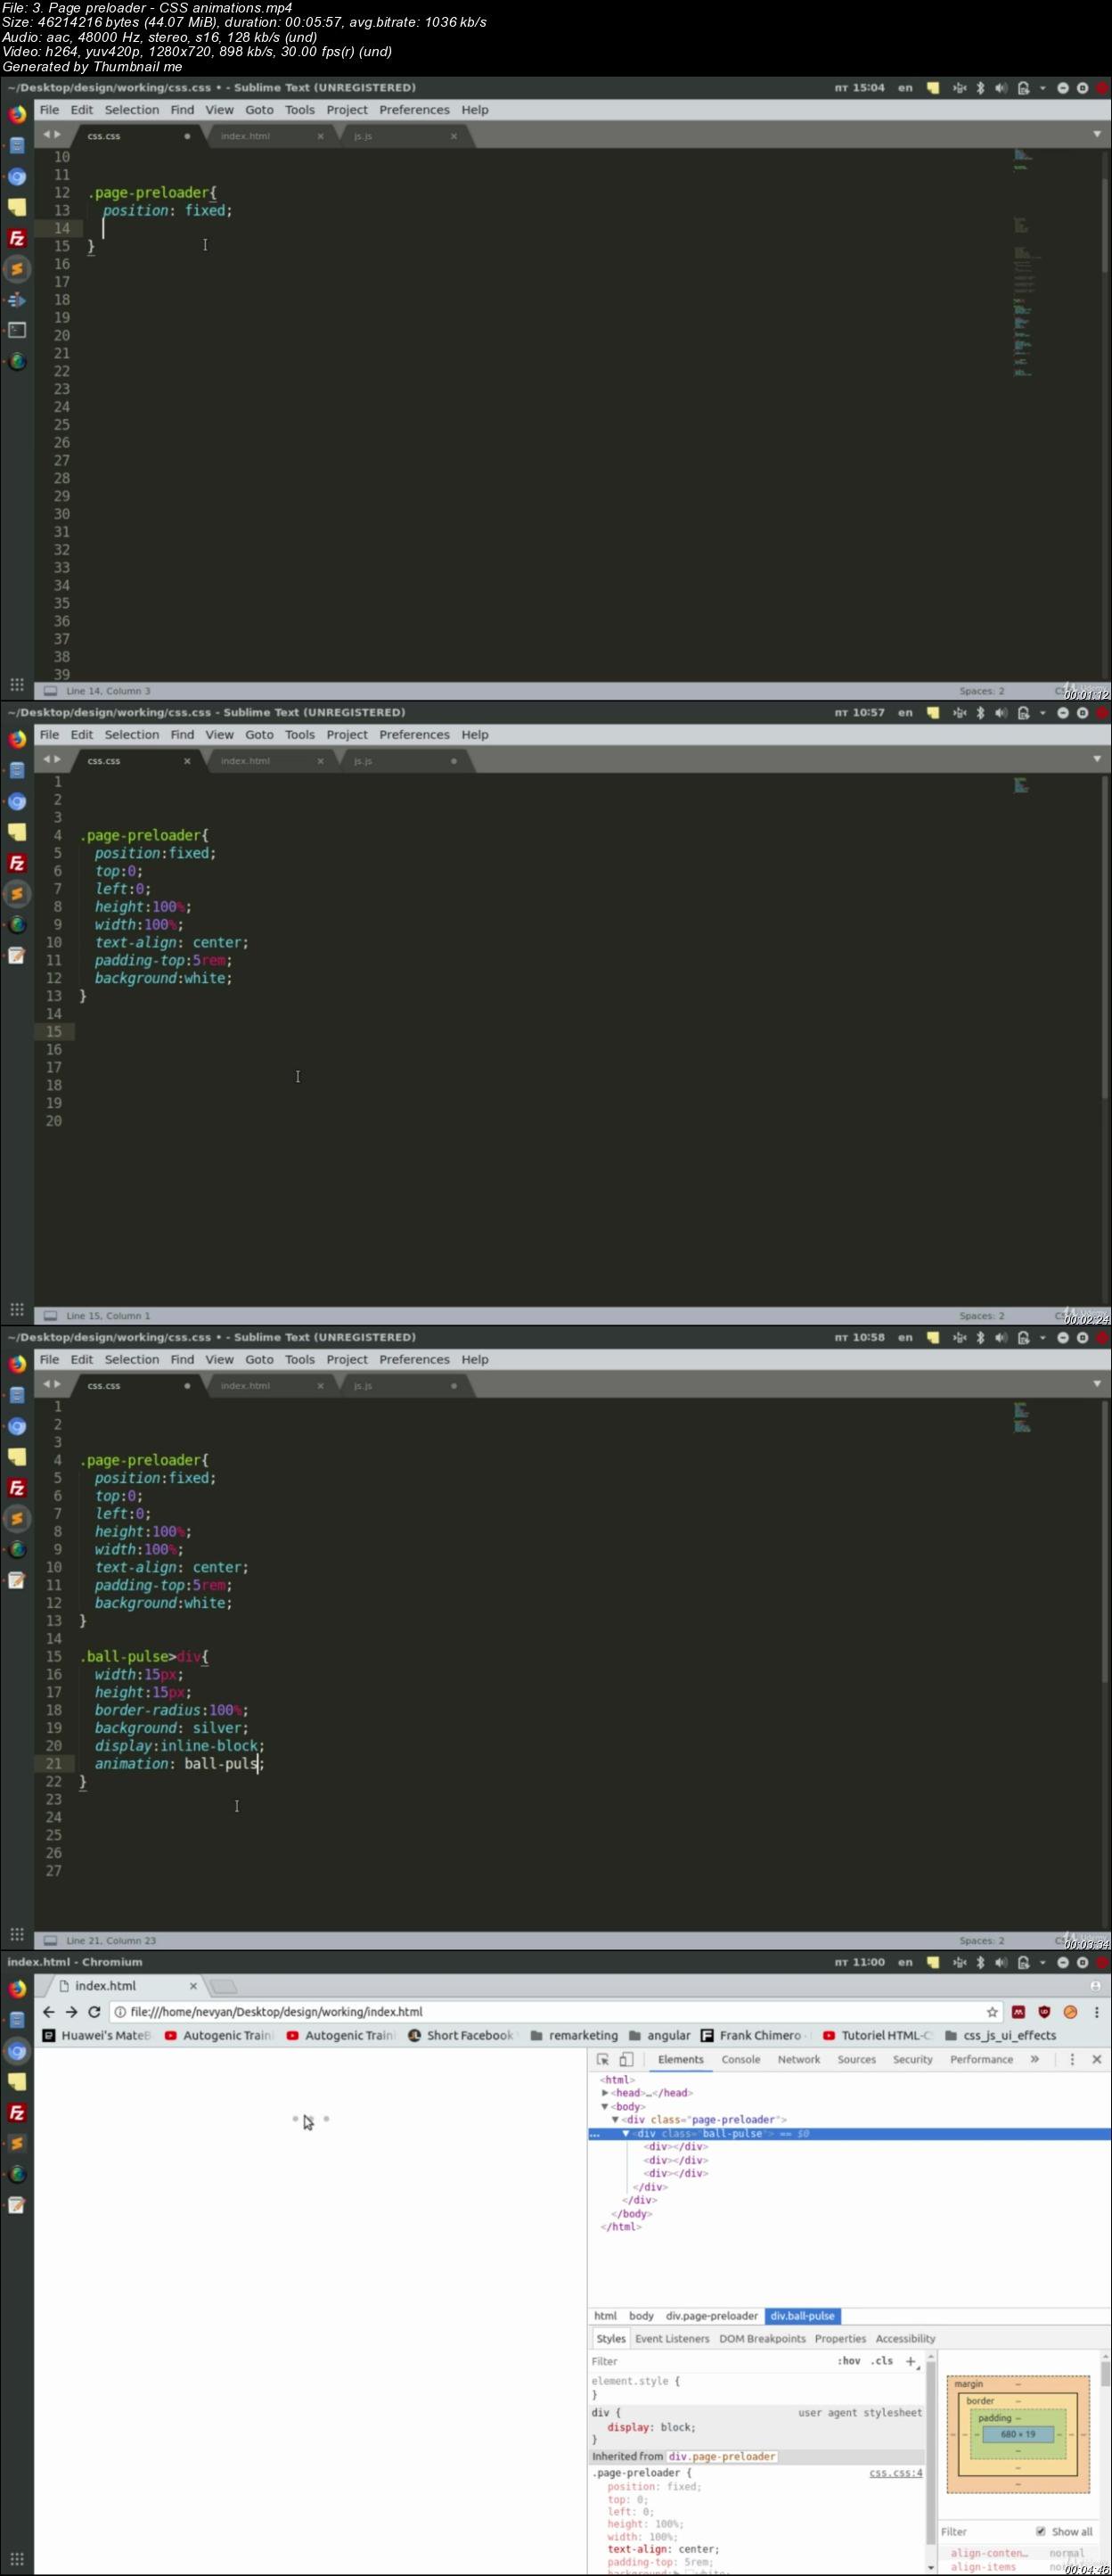Open the DevTools three-dot customize menu
Viewport: 1112px width, 2576px height.
pos(1072,2059)
